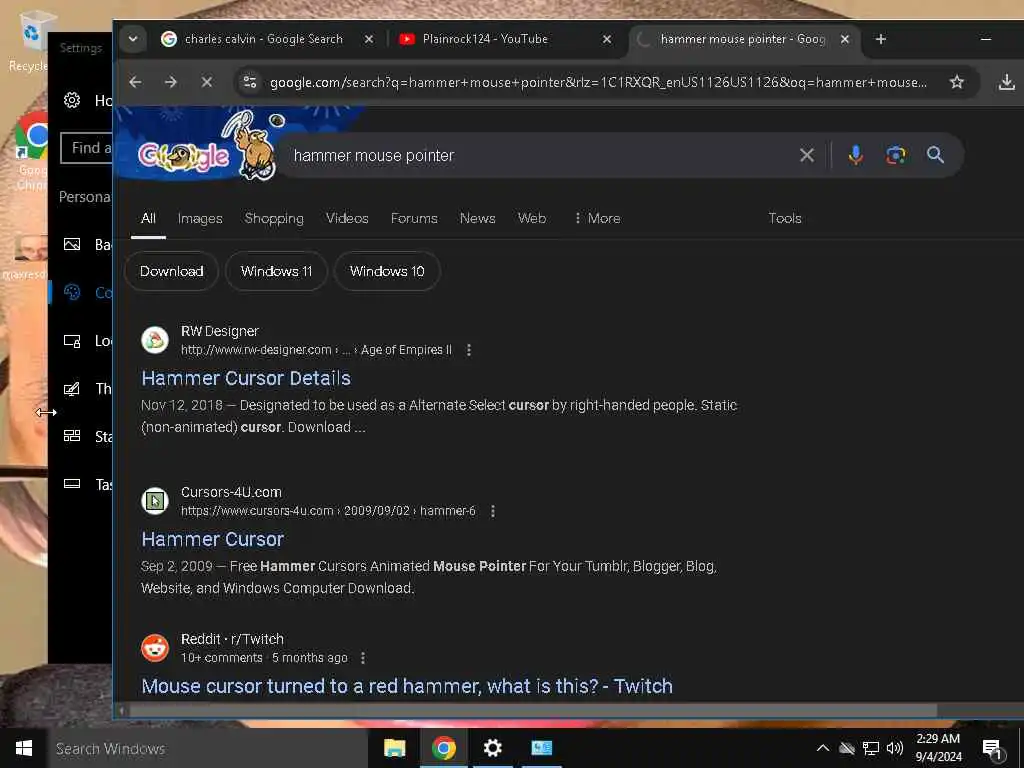Click the Reddit favicon icon
The image size is (1024, 768).
point(155,648)
